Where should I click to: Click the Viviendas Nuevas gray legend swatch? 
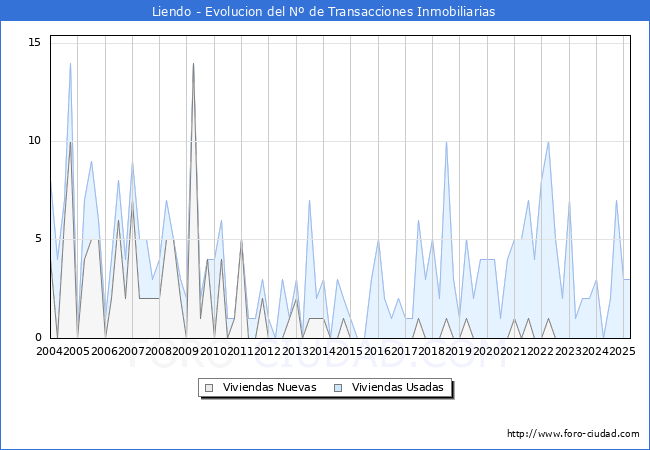pyautogui.click(x=209, y=388)
